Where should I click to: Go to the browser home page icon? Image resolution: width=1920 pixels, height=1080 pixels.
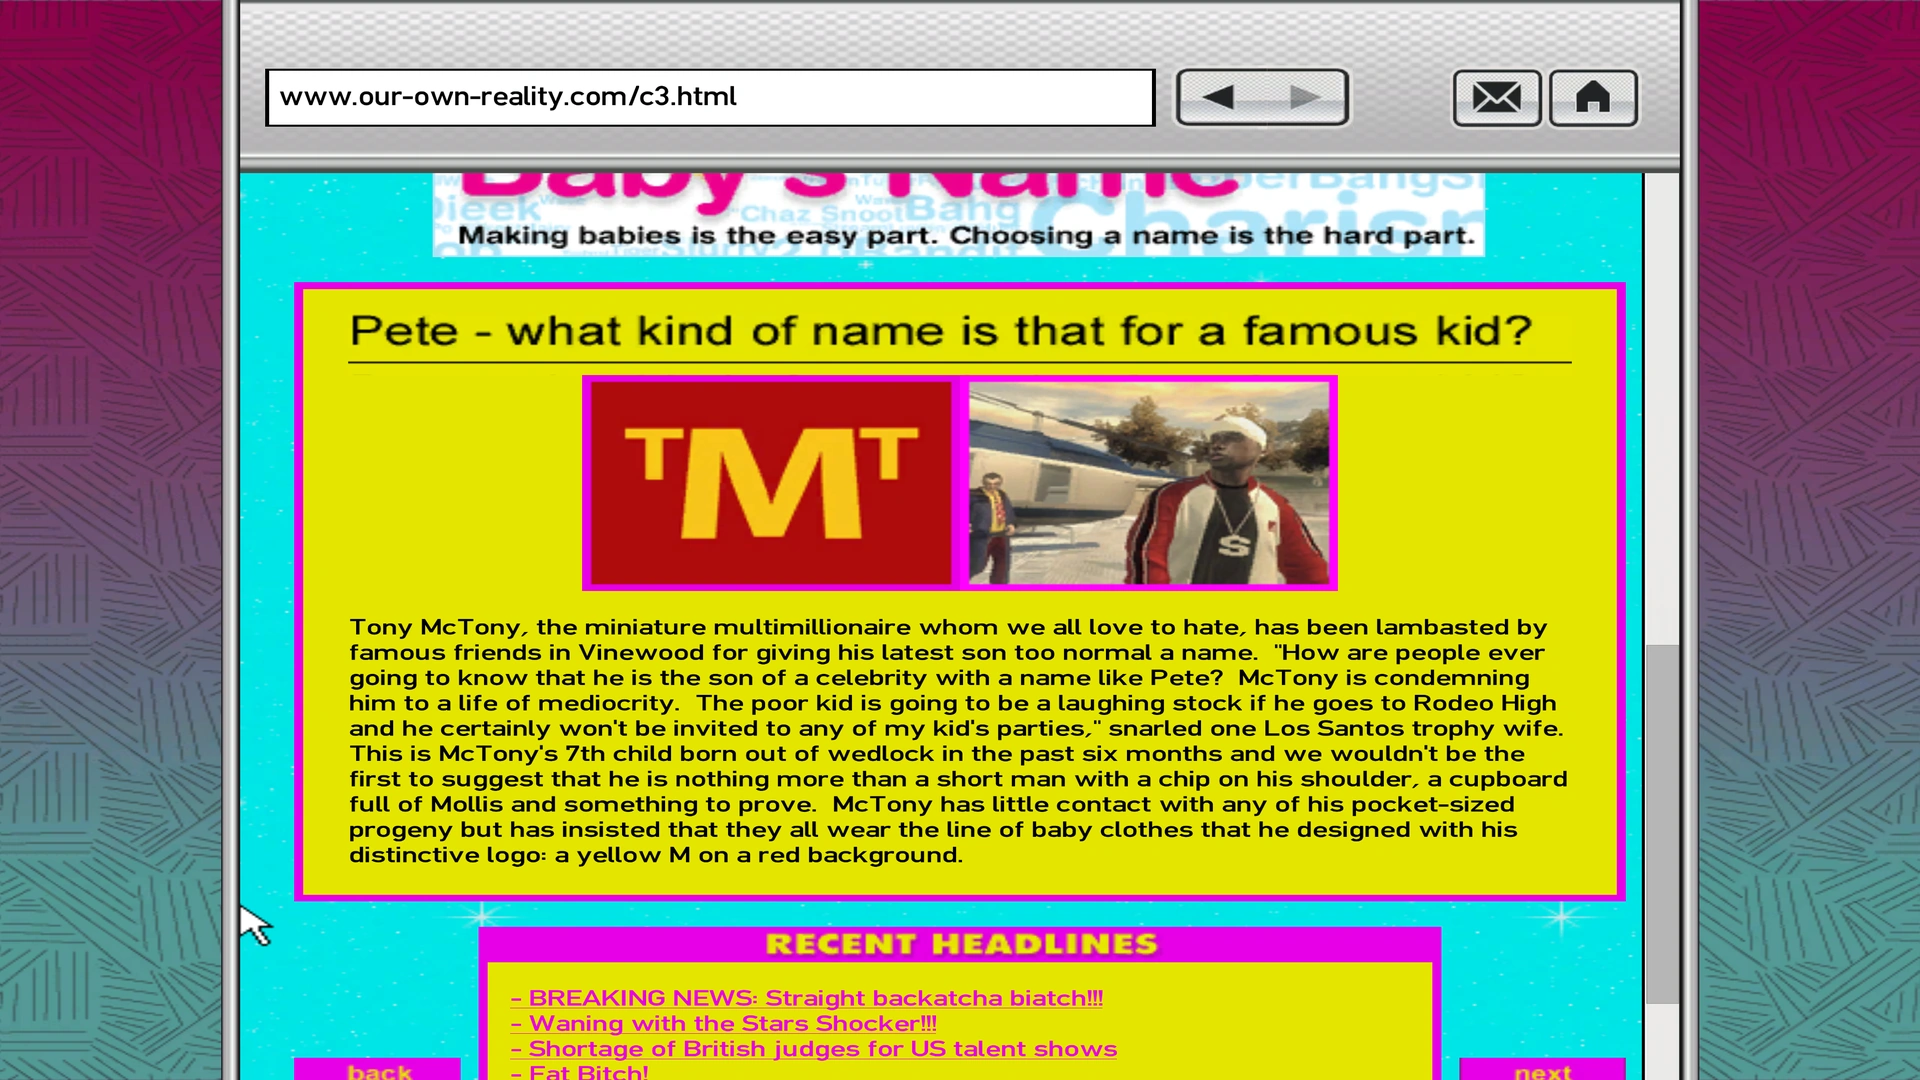click(x=1593, y=97)
